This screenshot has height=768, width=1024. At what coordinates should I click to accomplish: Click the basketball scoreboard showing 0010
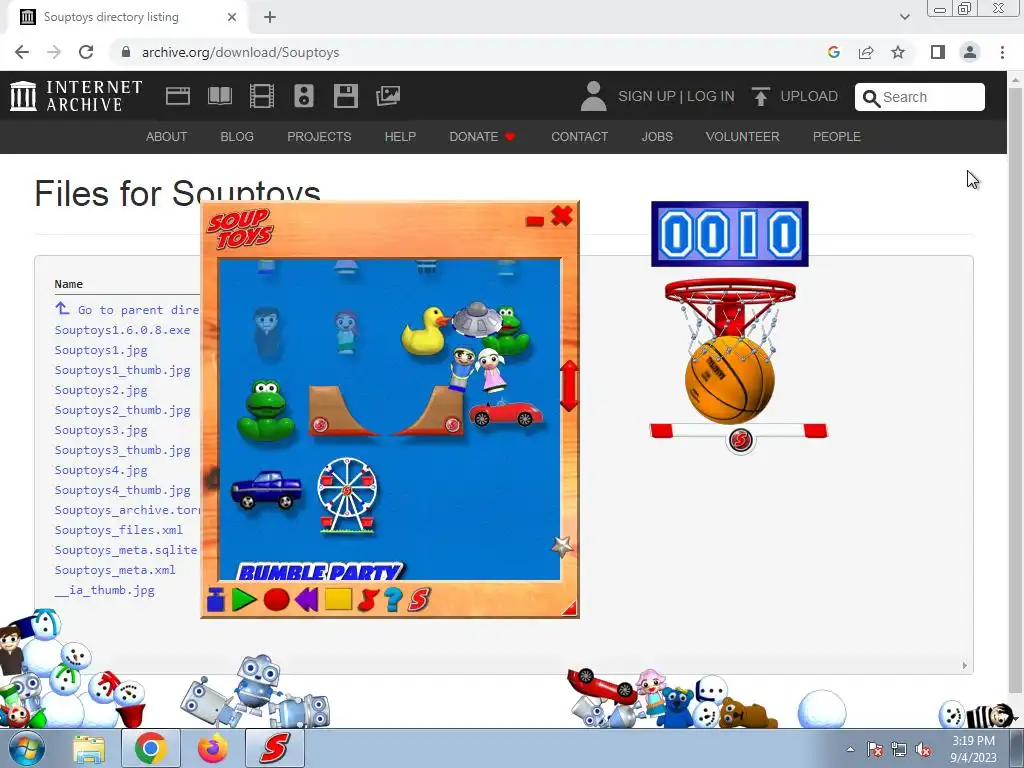[x=729, y=234]
